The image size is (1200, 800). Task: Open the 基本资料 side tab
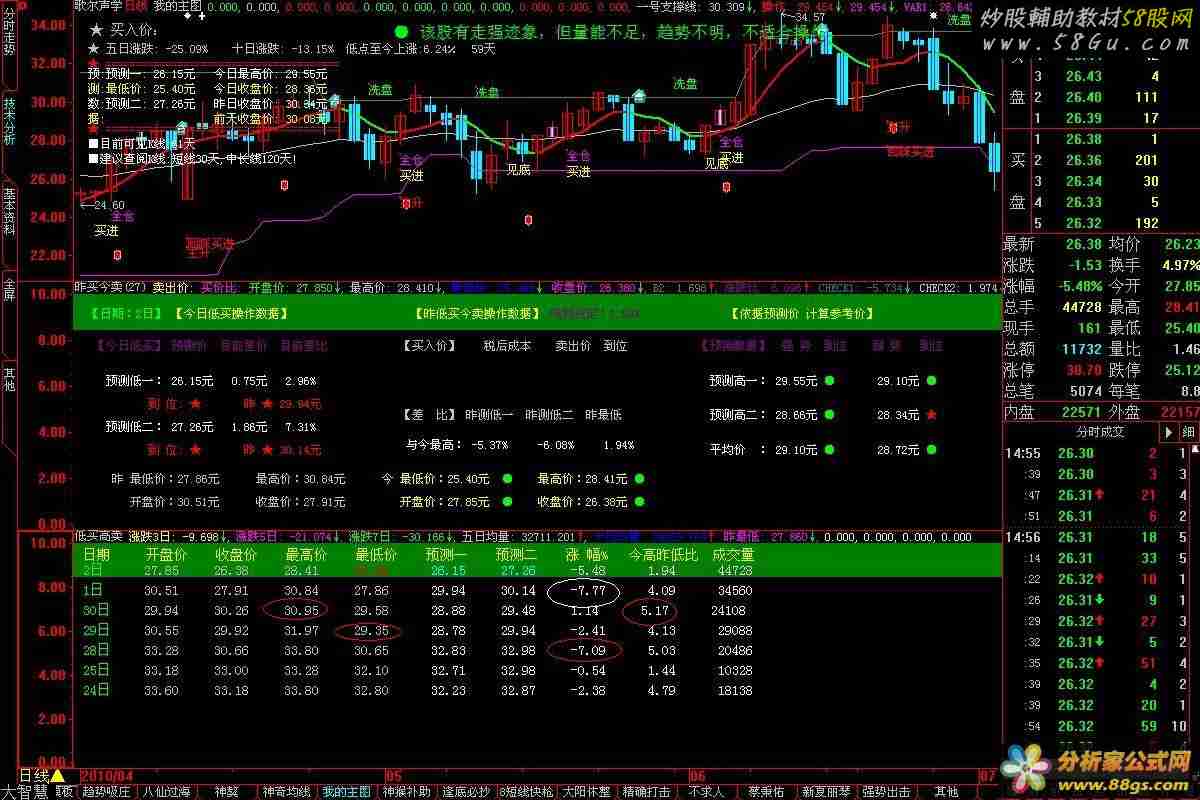(x=9, y=211)
